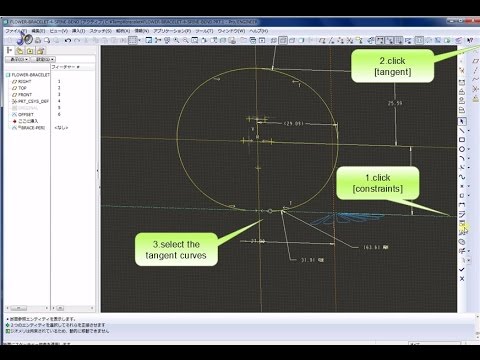Click the Refit view icon
This screenshot has width=480, height=360.
pyautogui.click(x=195, y=41)
